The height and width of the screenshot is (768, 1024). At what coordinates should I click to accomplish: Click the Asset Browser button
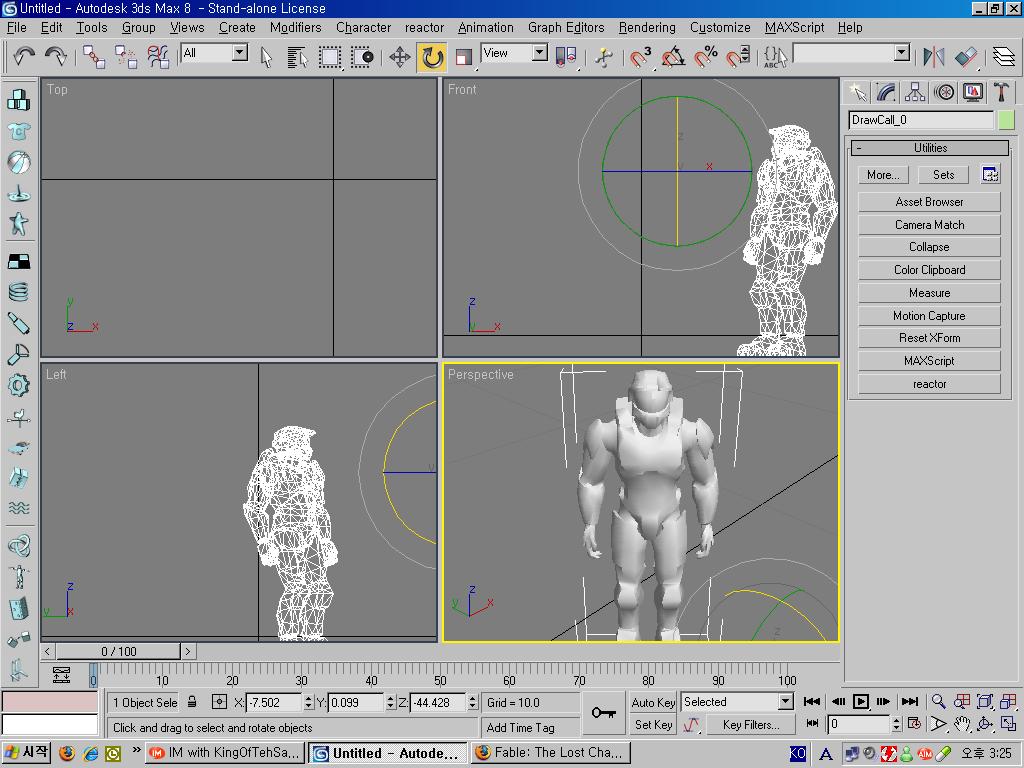(929, 202)
